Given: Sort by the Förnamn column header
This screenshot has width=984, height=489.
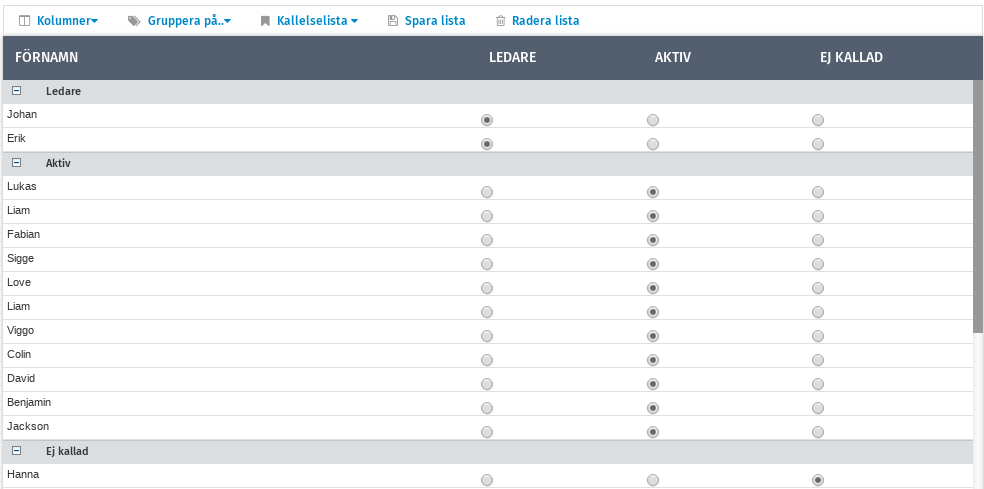Looking at the screenshot, I should (x=47, y=58).
